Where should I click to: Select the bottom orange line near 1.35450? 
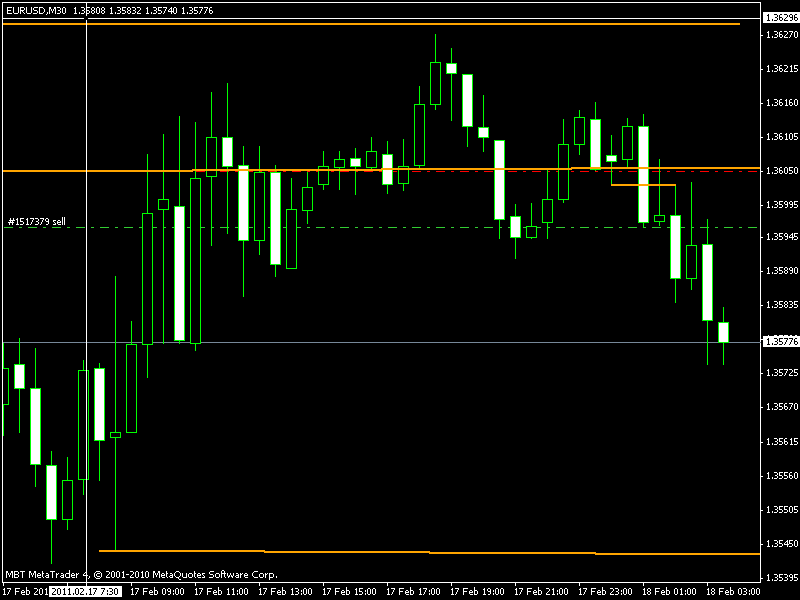pos(430,552)
